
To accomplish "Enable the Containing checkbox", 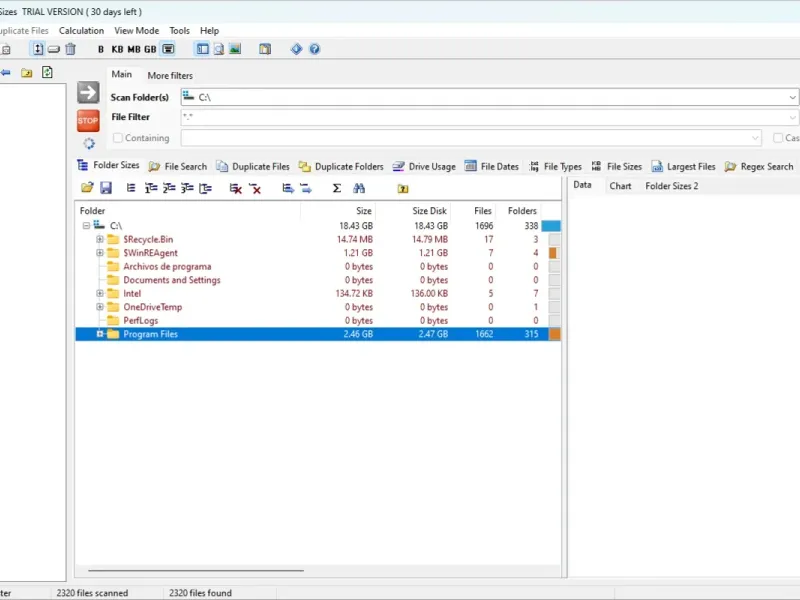I will tap(118, 138).
